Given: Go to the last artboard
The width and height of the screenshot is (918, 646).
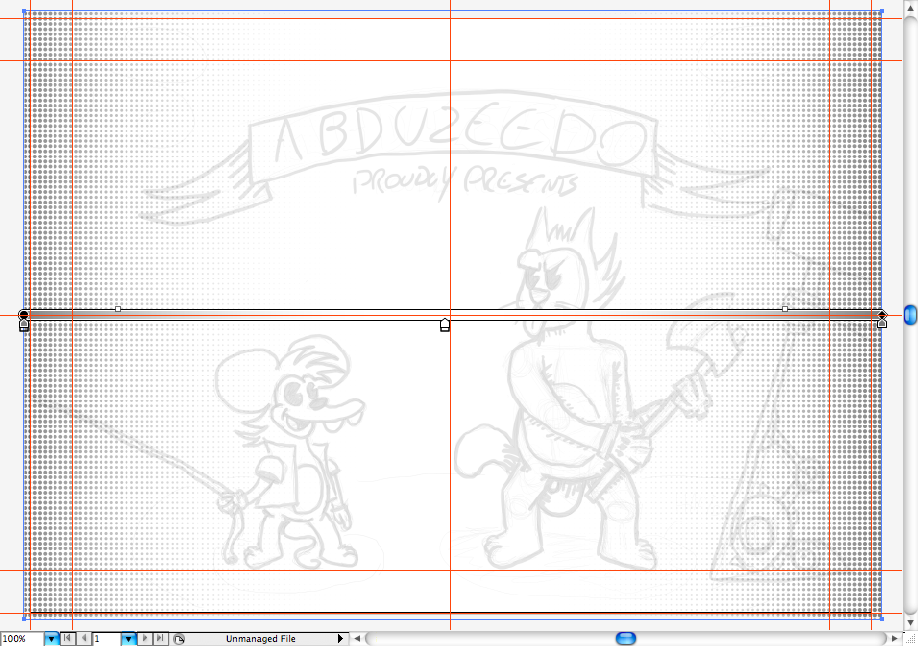Looking at the screenshot, I should 160,638.
